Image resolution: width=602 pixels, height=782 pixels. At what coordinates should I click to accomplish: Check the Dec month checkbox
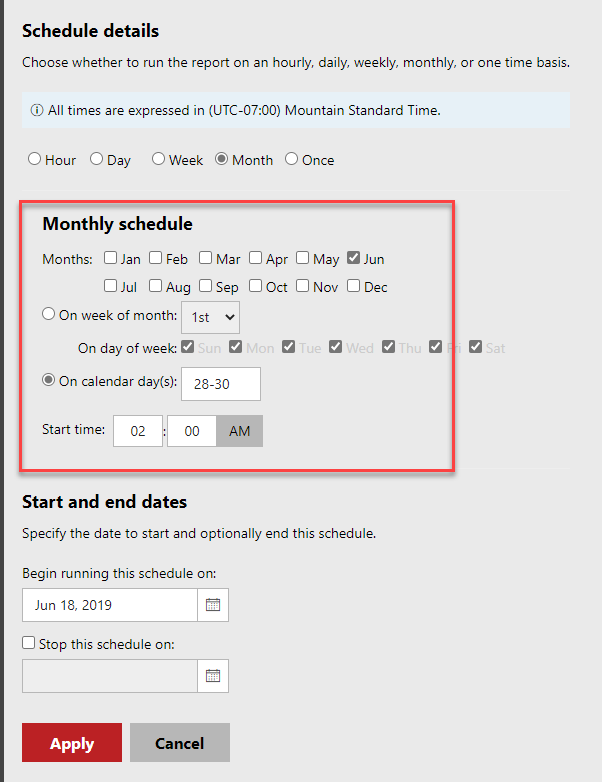[353, 286]
